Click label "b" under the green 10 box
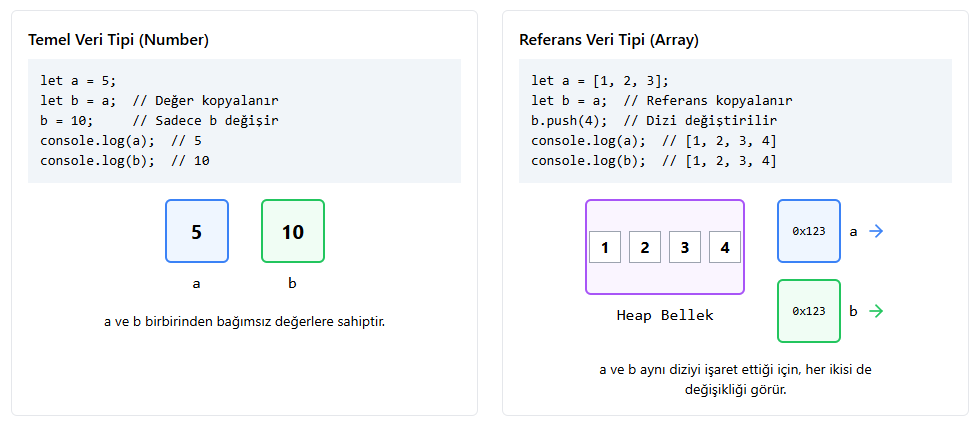The width and height of the screenshot is (978, 424). click(293, 283)
